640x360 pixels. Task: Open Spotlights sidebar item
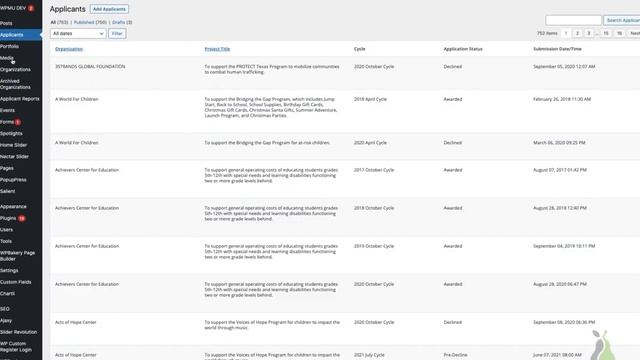(x=11, y=133)
